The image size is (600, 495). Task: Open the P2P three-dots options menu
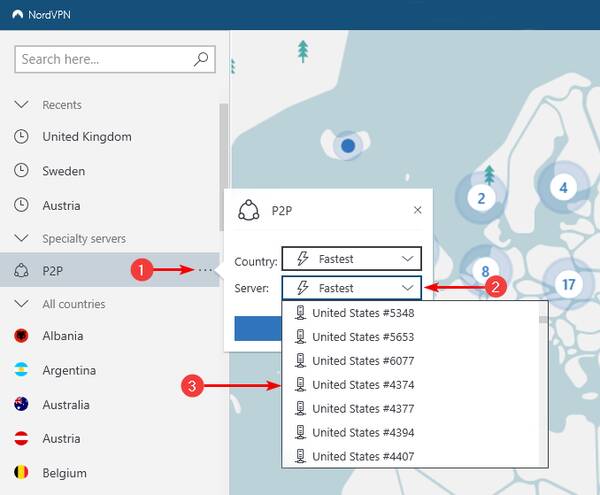pos(205,270)
